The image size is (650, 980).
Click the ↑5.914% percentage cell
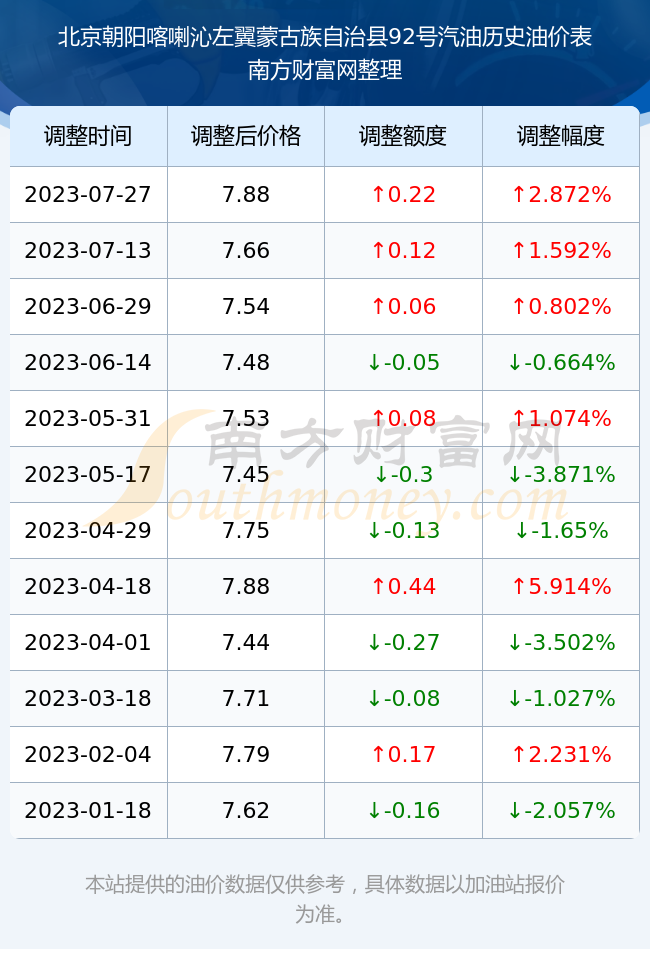[x=561, y=586]
